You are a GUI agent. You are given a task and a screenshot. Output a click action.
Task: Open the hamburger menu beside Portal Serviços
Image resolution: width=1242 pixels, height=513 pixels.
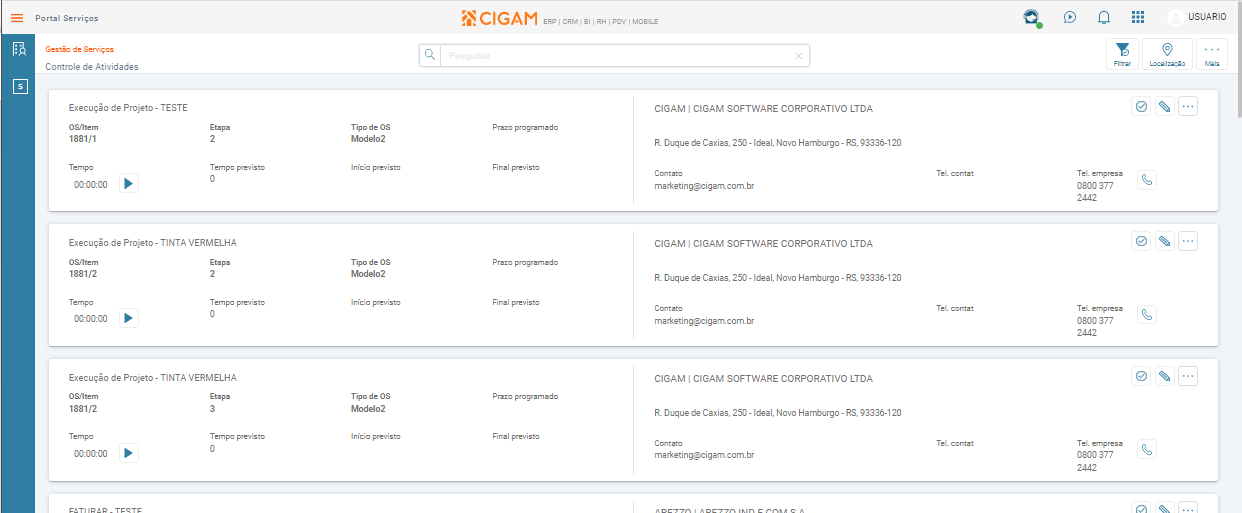(16, 17)
